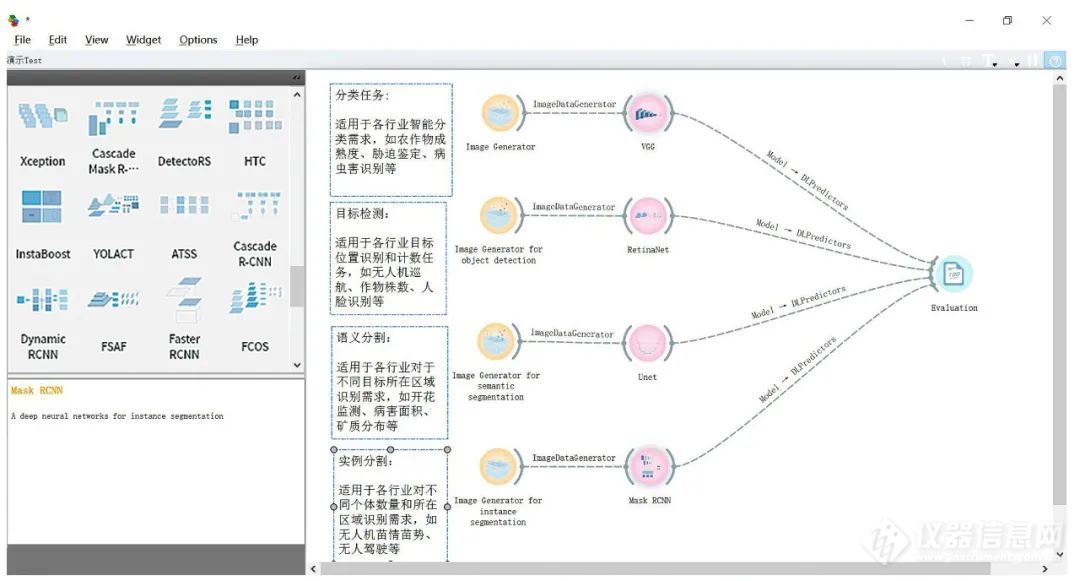
Task: Click widget list scroll-down arrow
Action: (297, 366)
